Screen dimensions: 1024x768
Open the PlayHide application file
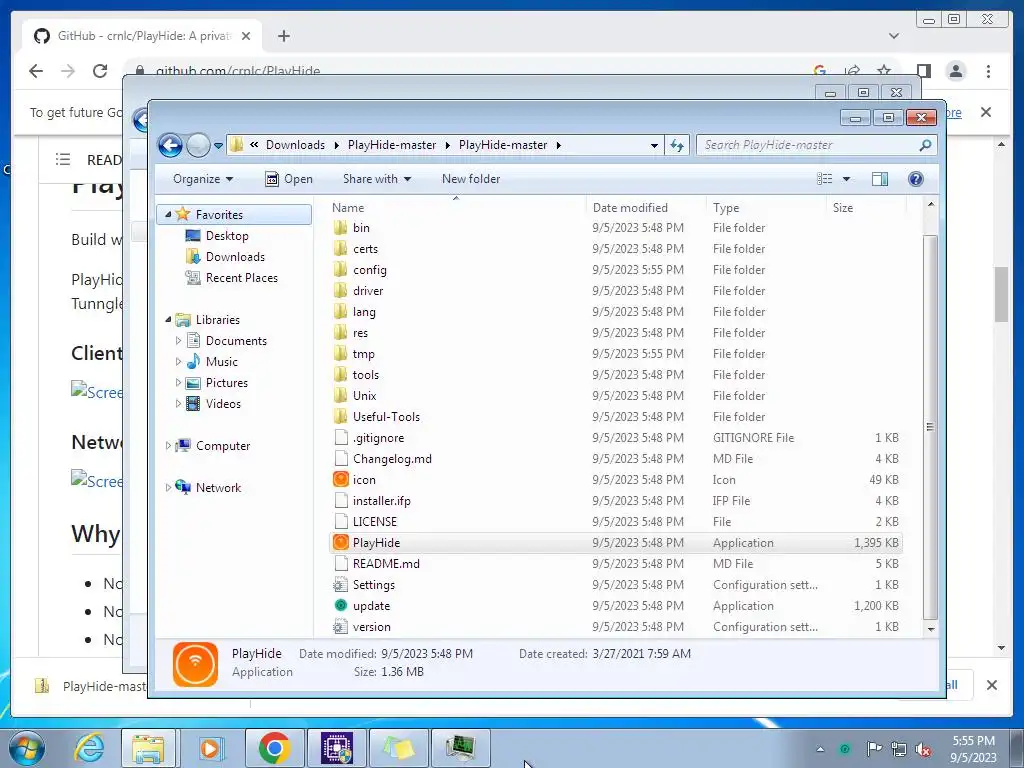tap(376, 543)
